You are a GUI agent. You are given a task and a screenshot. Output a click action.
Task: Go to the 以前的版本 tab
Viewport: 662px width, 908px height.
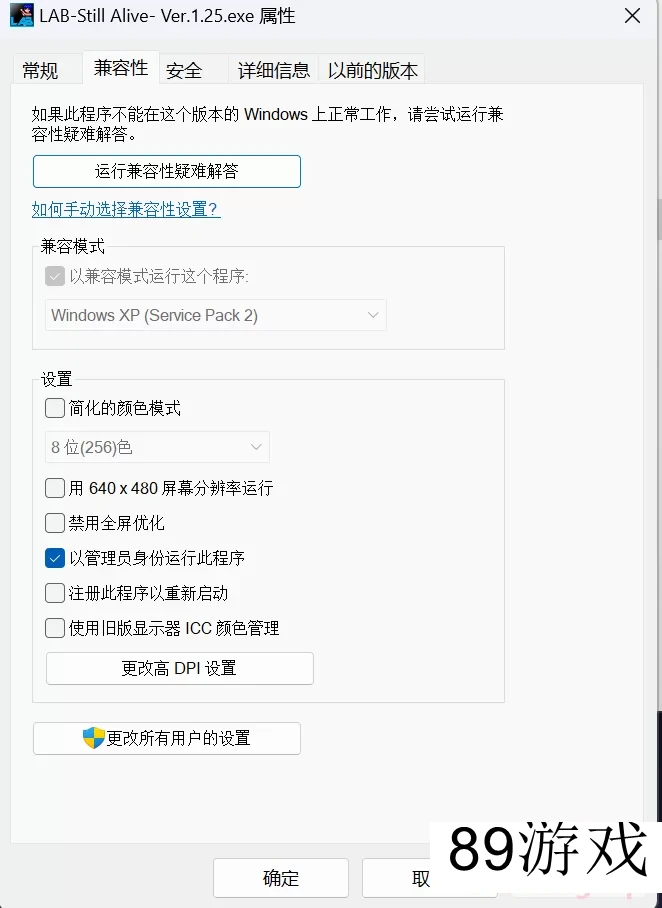click(374, 70)
